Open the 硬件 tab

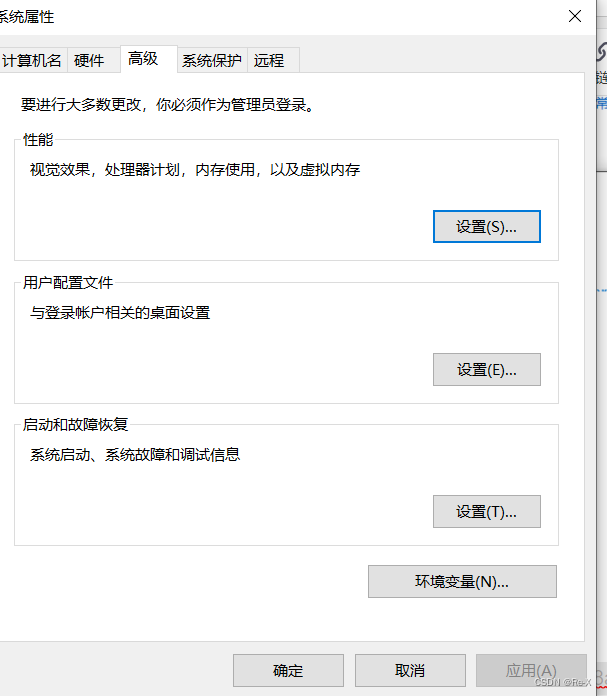point(94,60)
